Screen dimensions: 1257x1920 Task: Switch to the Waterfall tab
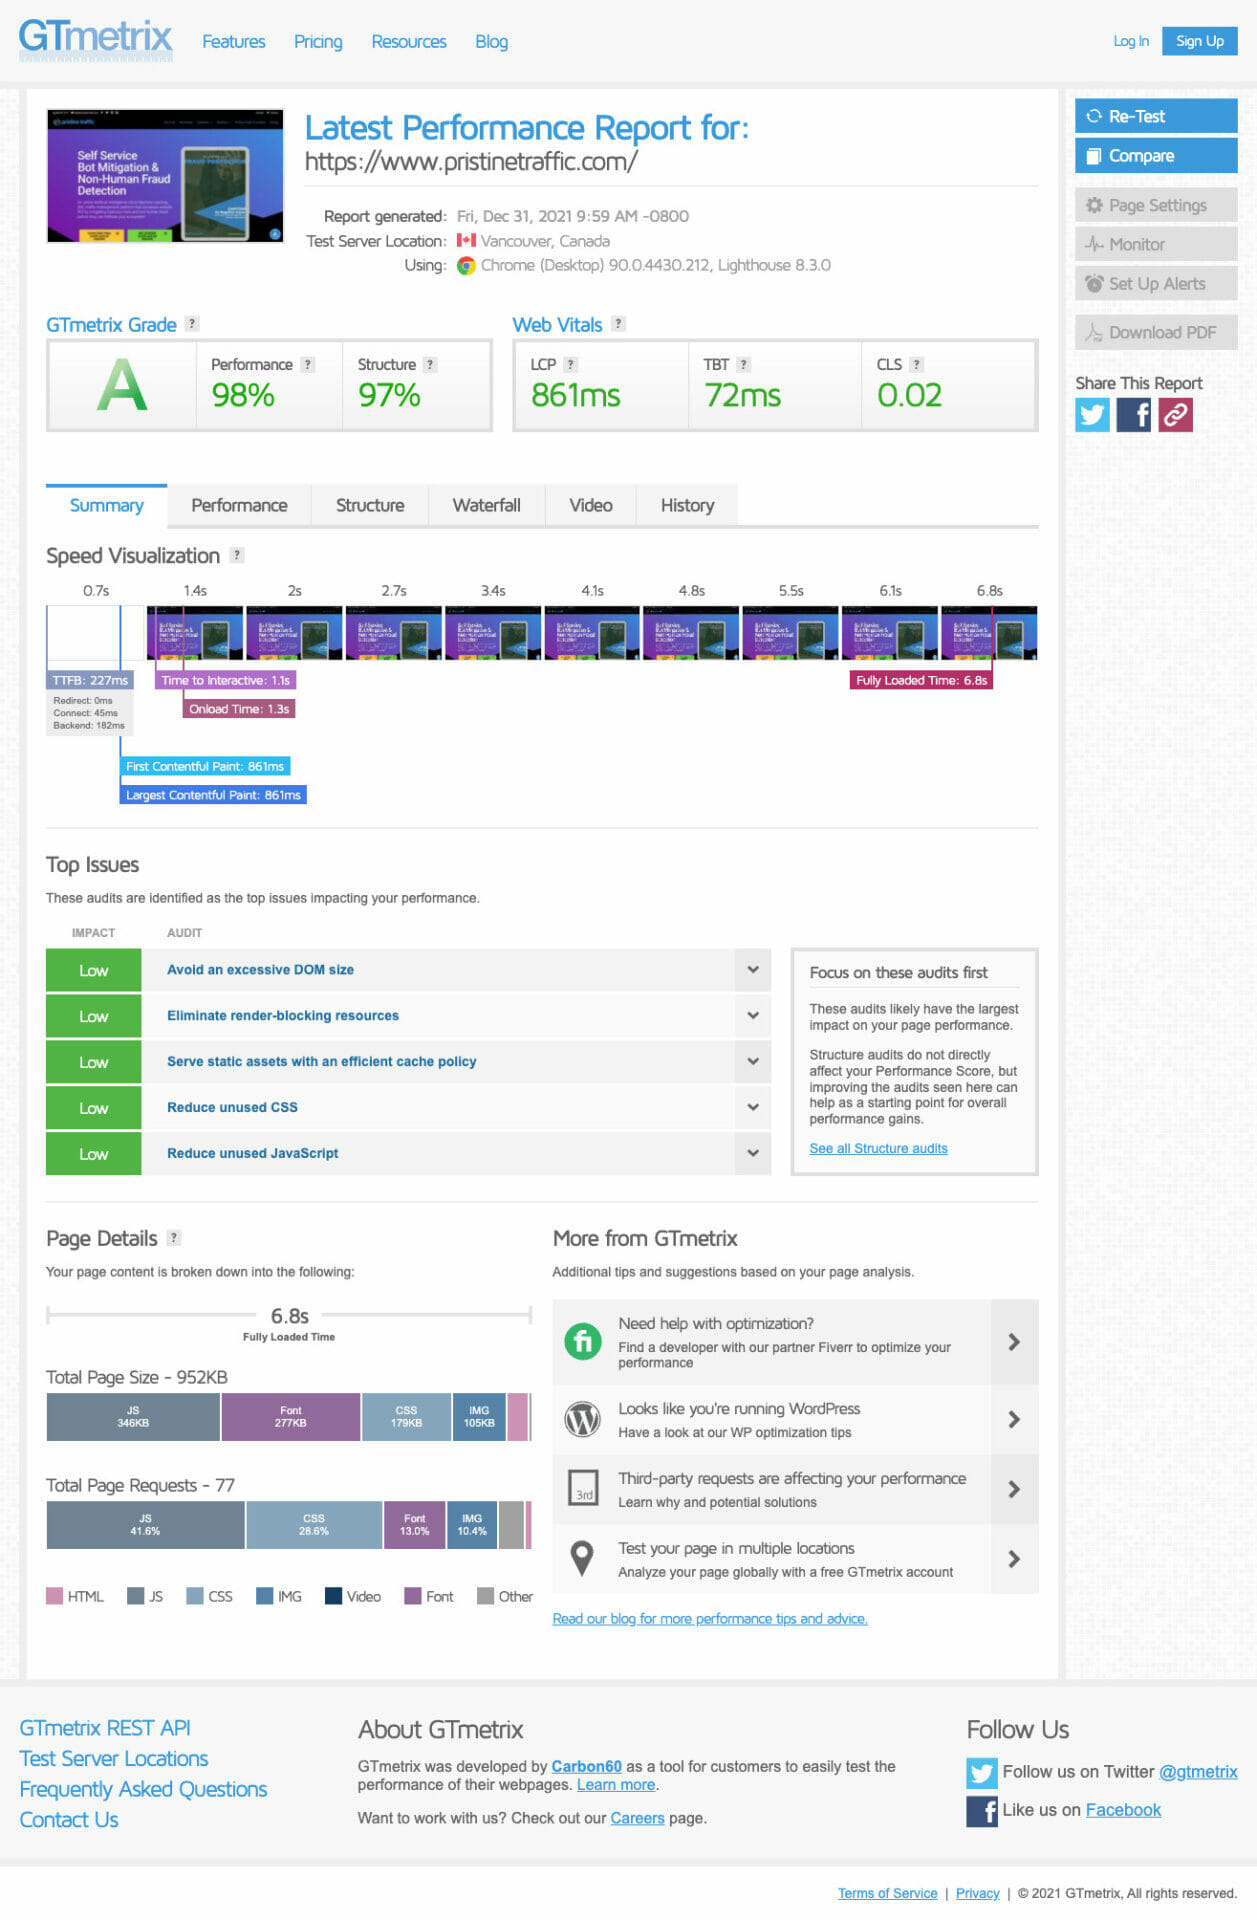[486, 505]
